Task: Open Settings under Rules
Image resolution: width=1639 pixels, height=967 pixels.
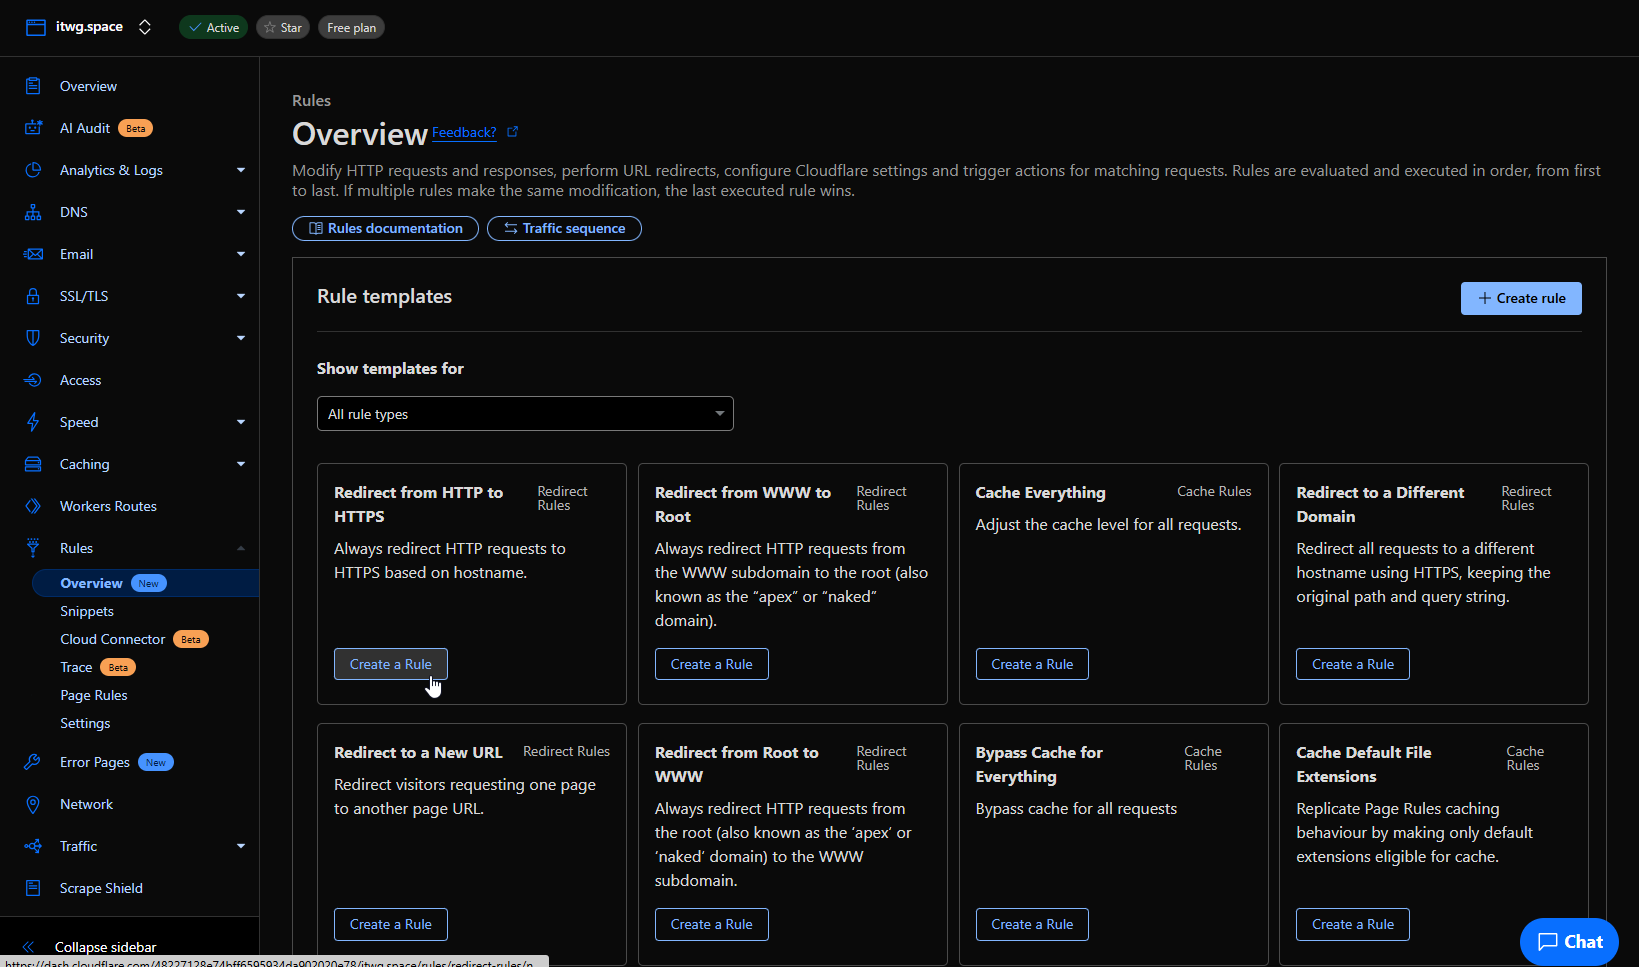Action: [85, 723]
